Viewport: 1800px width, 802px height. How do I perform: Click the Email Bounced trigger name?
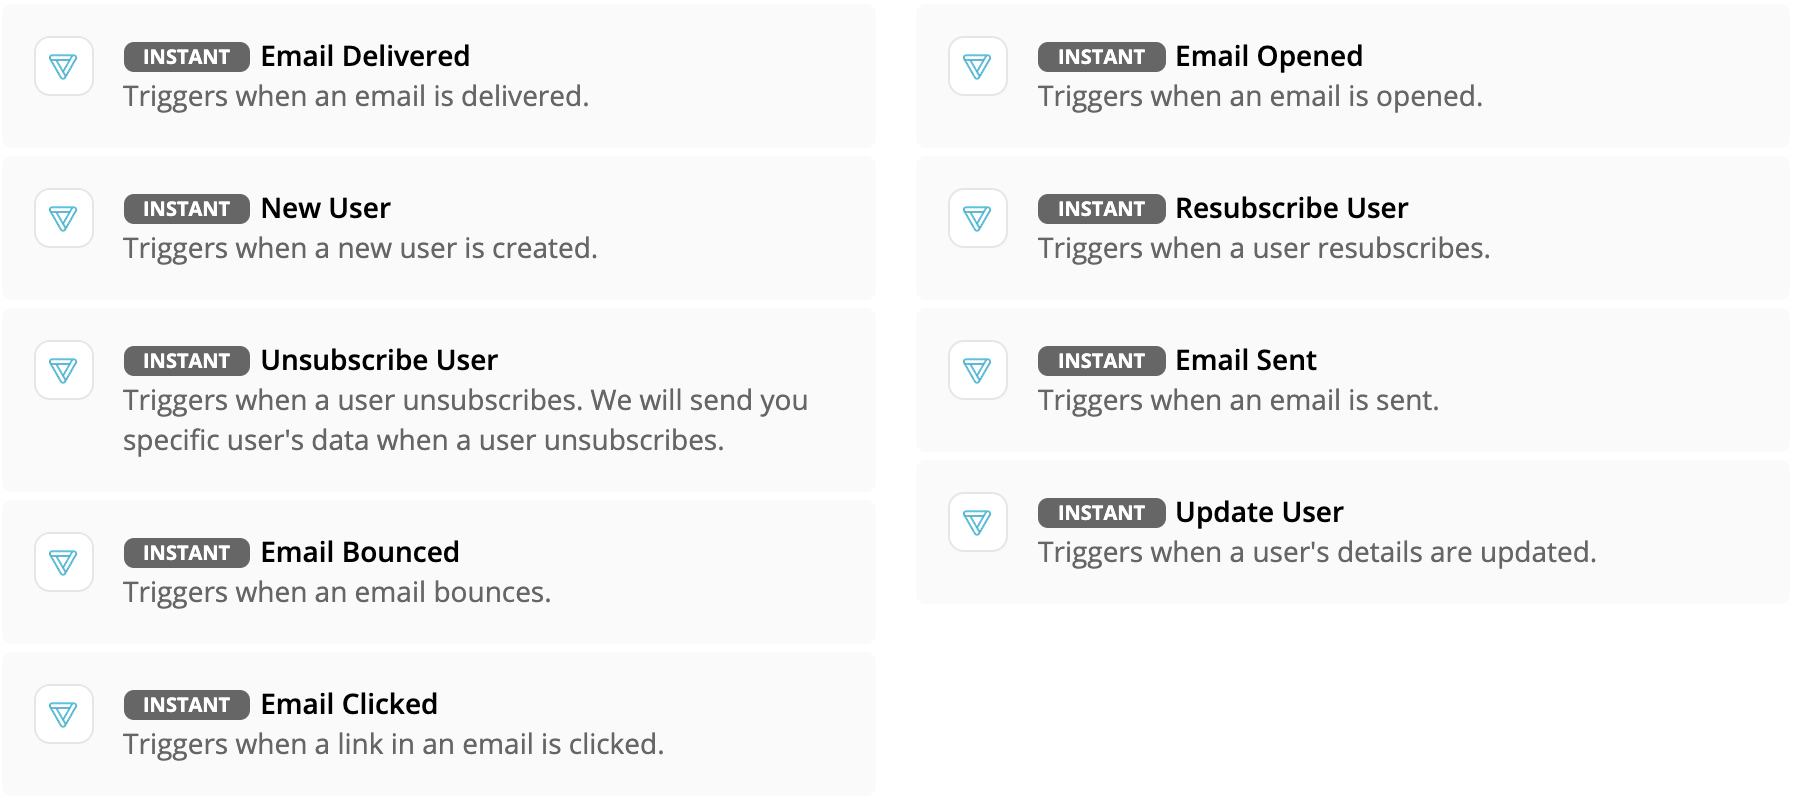pyautogui.click(x=359, y=552)
